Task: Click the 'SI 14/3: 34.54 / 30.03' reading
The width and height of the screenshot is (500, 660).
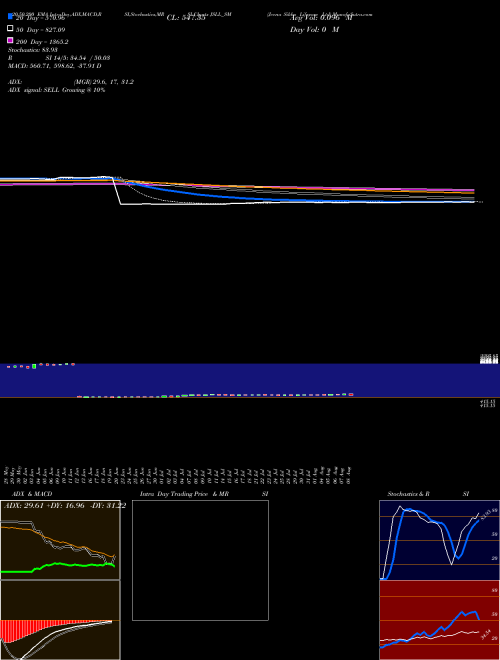Action: pyautogui.click(x=77, y=58)
